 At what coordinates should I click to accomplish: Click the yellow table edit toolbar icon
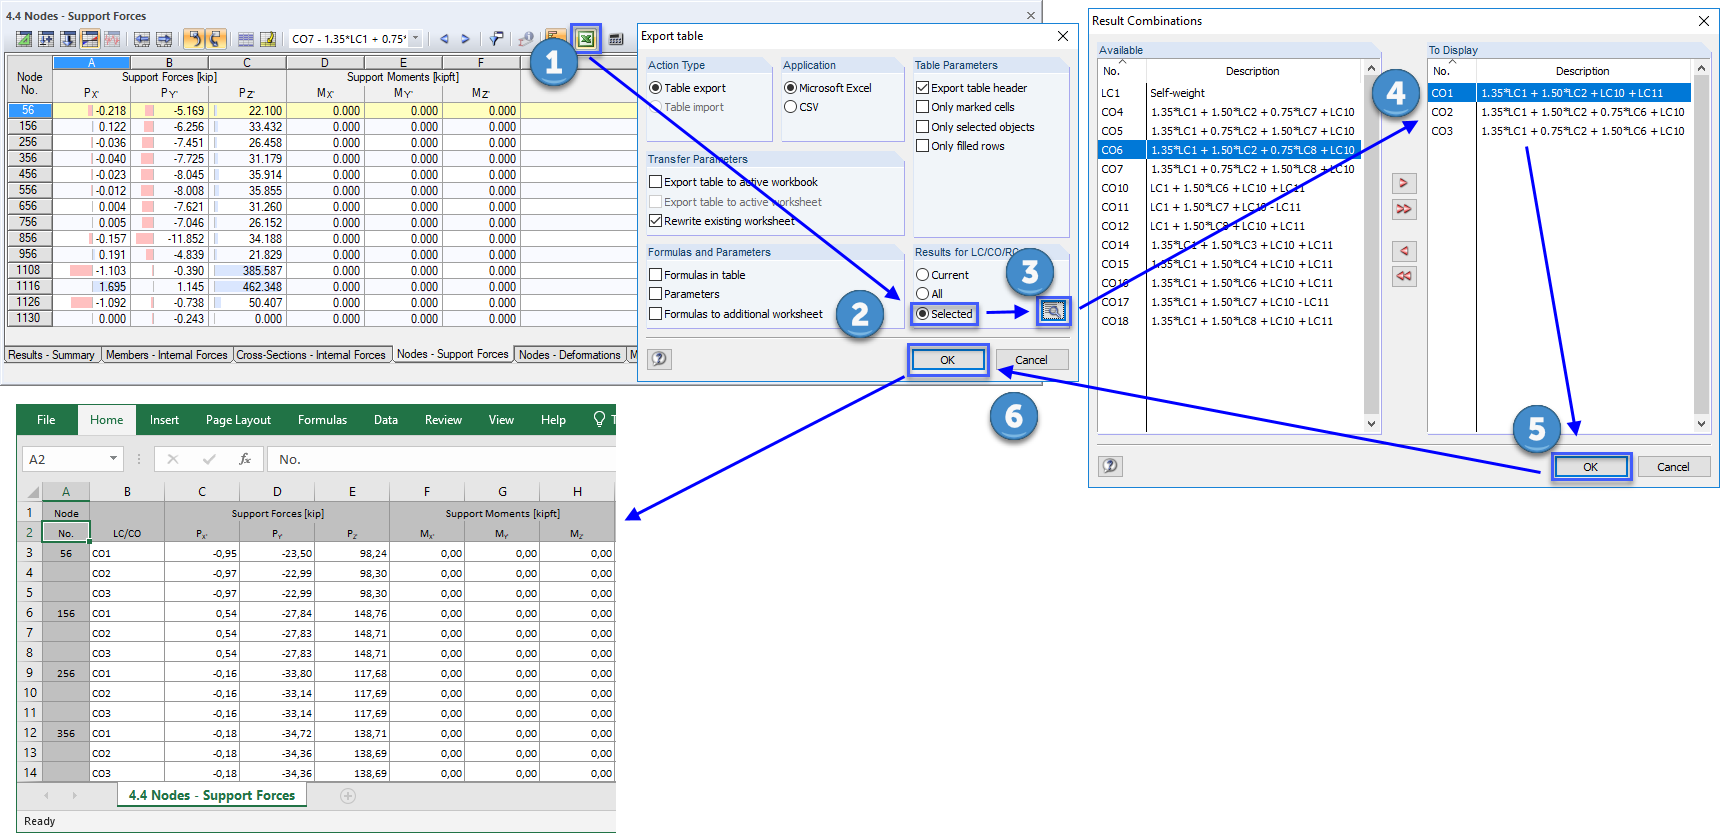(x=268, y=39)
